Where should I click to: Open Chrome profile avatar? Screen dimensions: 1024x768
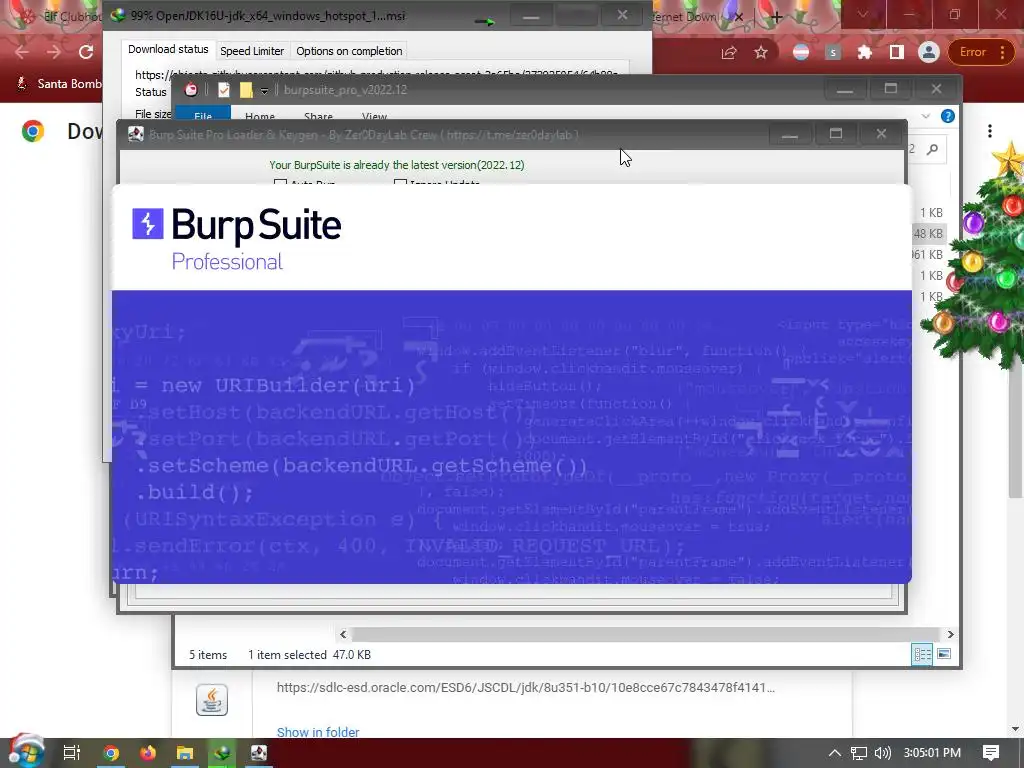(928, 52)
